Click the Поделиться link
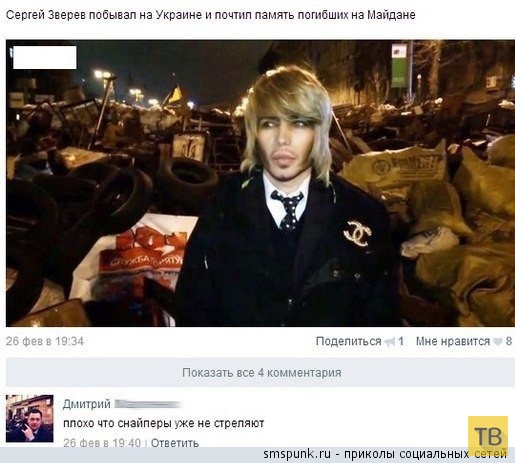The height and width of the screenshot is (463, 515). [348, 341]
